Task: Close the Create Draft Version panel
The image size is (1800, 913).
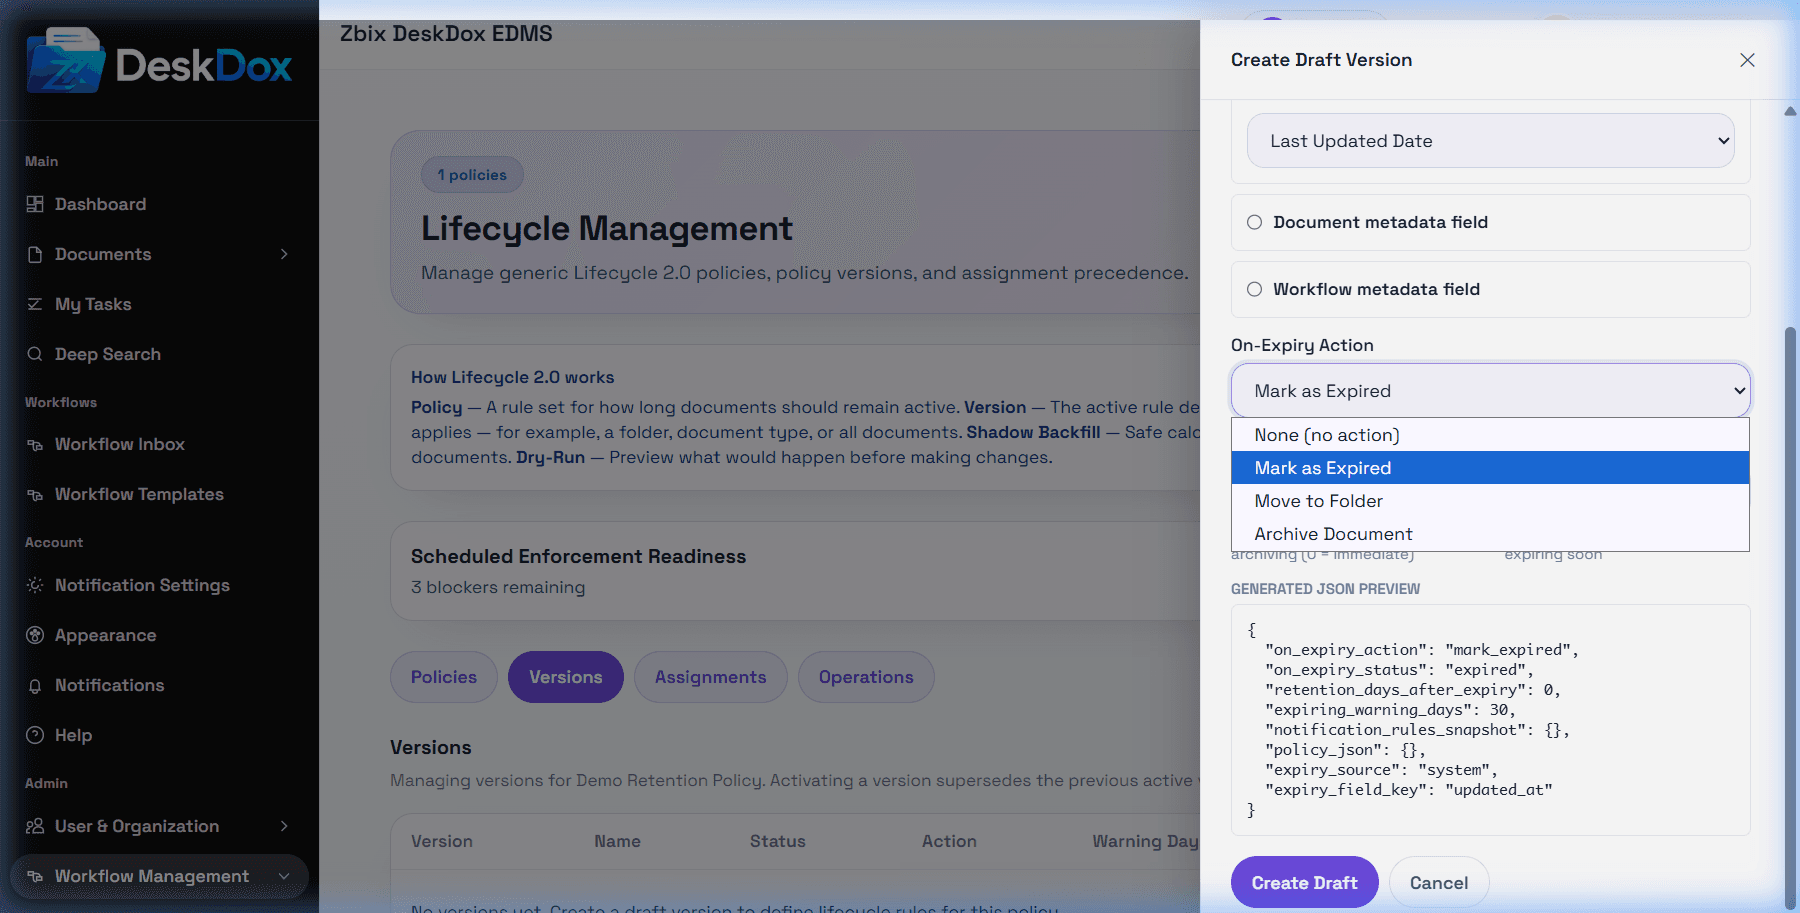Action: 1747,60
